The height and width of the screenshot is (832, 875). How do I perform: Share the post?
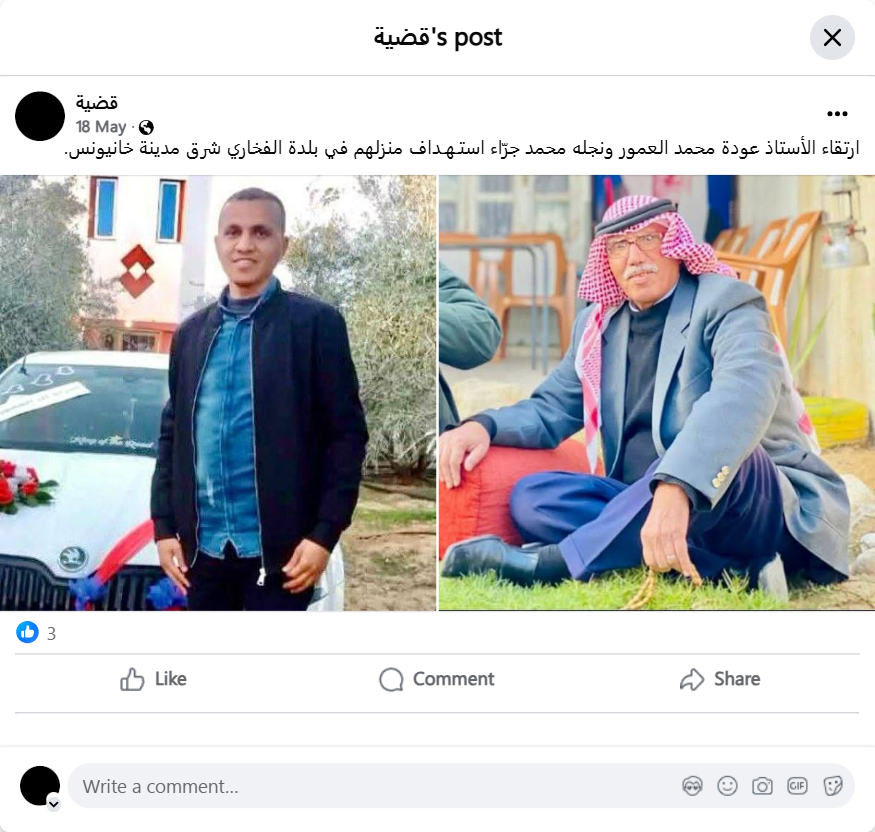(x=720, y=679)
